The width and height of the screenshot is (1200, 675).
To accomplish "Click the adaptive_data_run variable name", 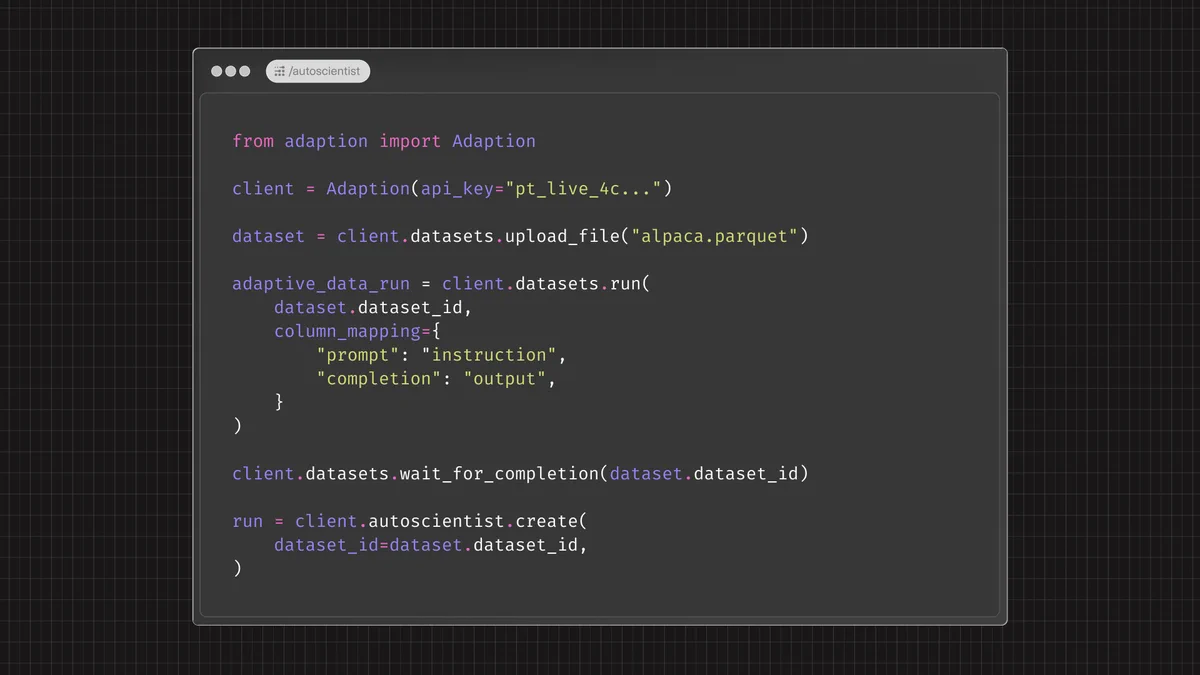I will tap(321, 284).
